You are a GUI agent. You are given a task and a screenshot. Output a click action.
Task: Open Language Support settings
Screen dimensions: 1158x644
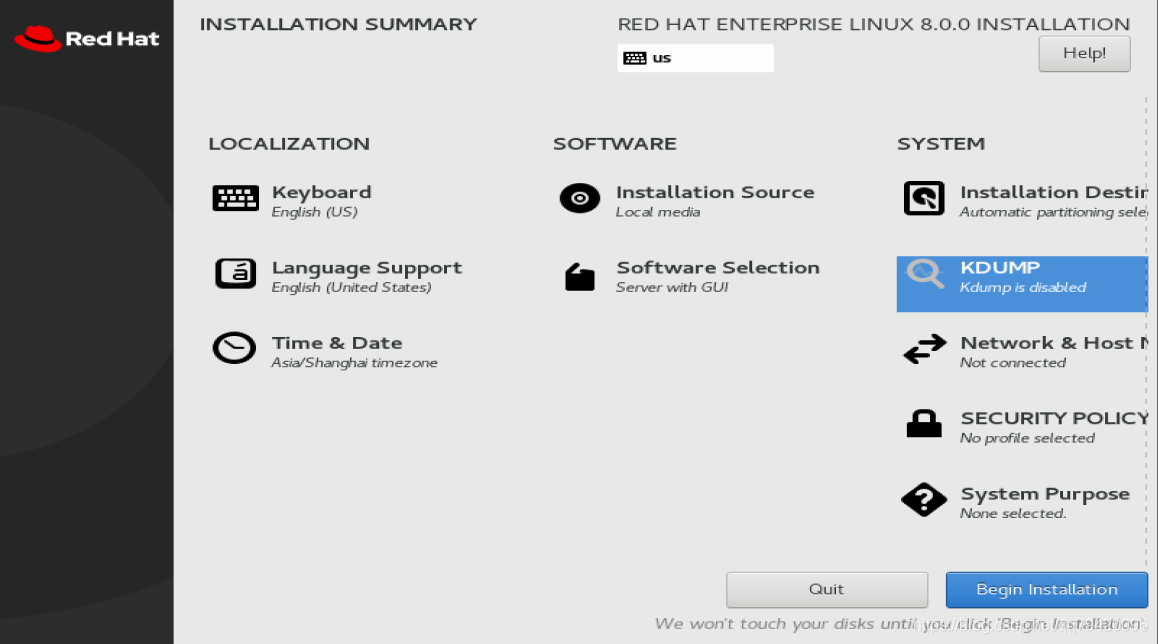pos(366,268)
